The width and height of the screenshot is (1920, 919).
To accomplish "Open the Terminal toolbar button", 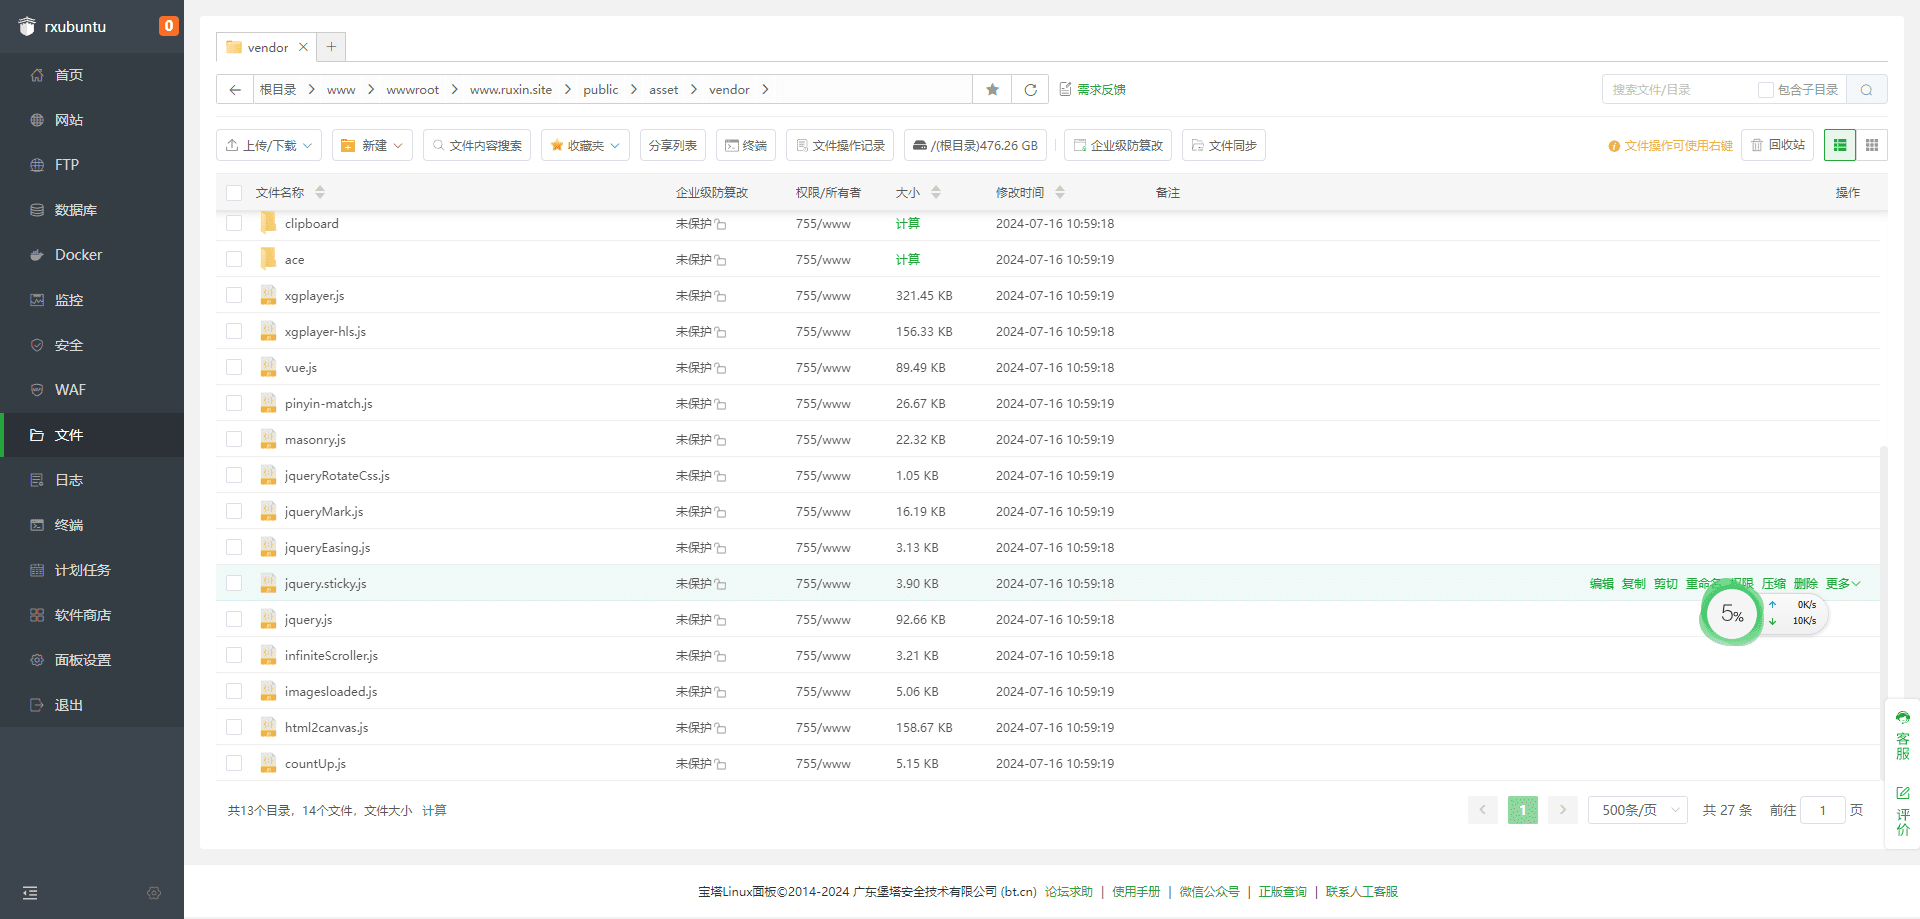I will [x=746, y=145].
